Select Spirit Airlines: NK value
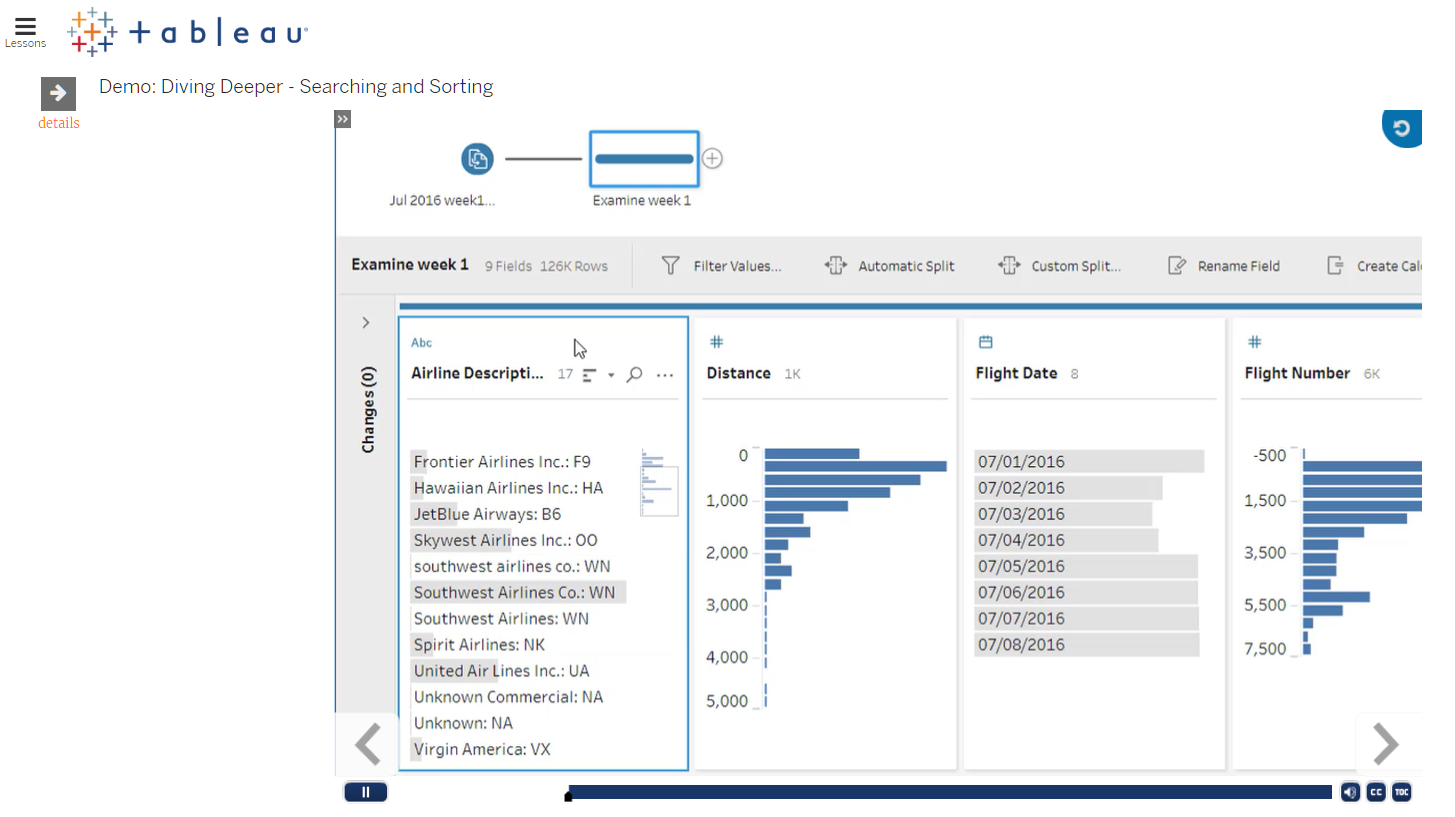 pyautogui.click(x=479, y=644)
